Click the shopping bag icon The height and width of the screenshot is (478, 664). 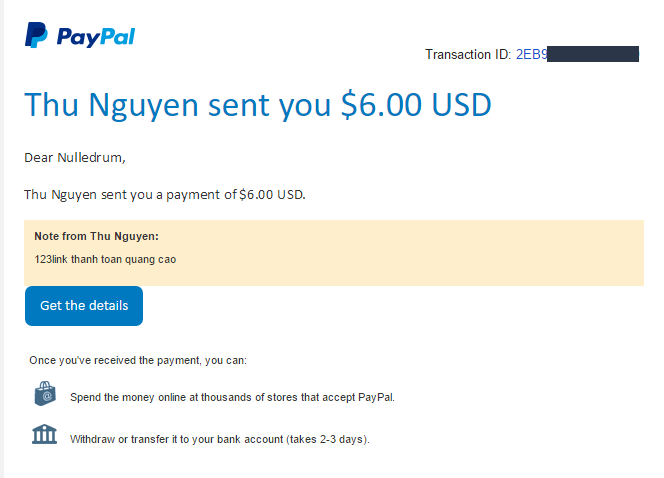44,395
